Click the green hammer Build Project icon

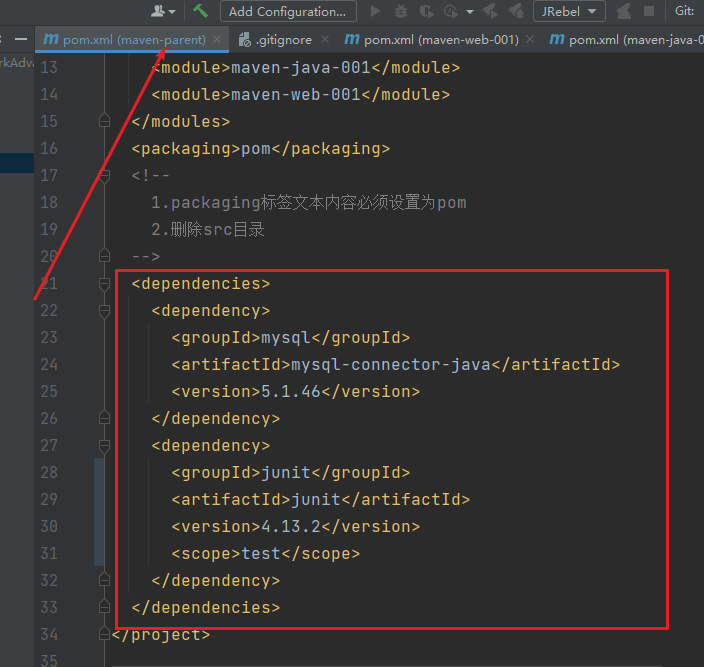(200, 11)
